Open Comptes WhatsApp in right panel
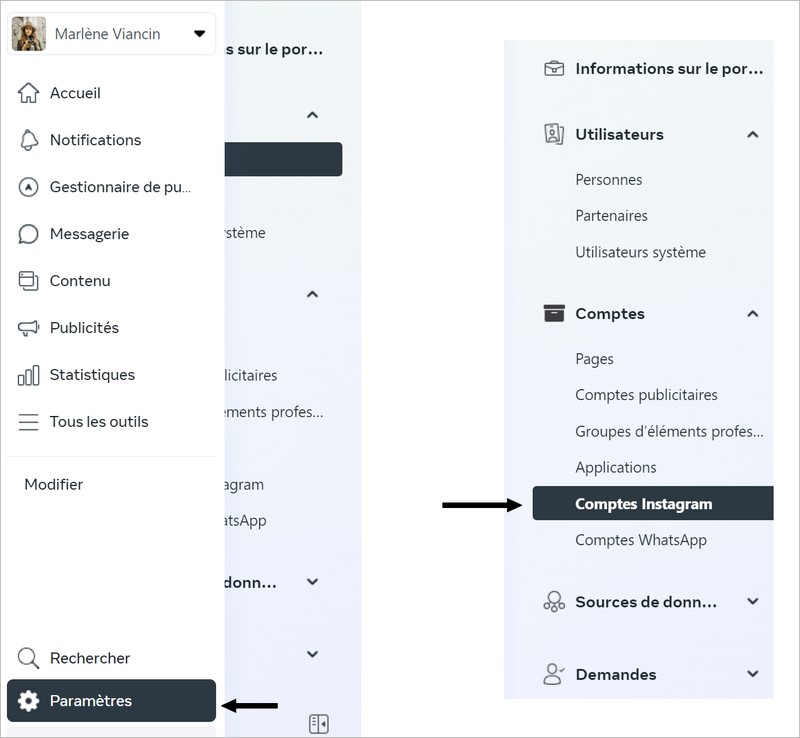 click(641, 540)
